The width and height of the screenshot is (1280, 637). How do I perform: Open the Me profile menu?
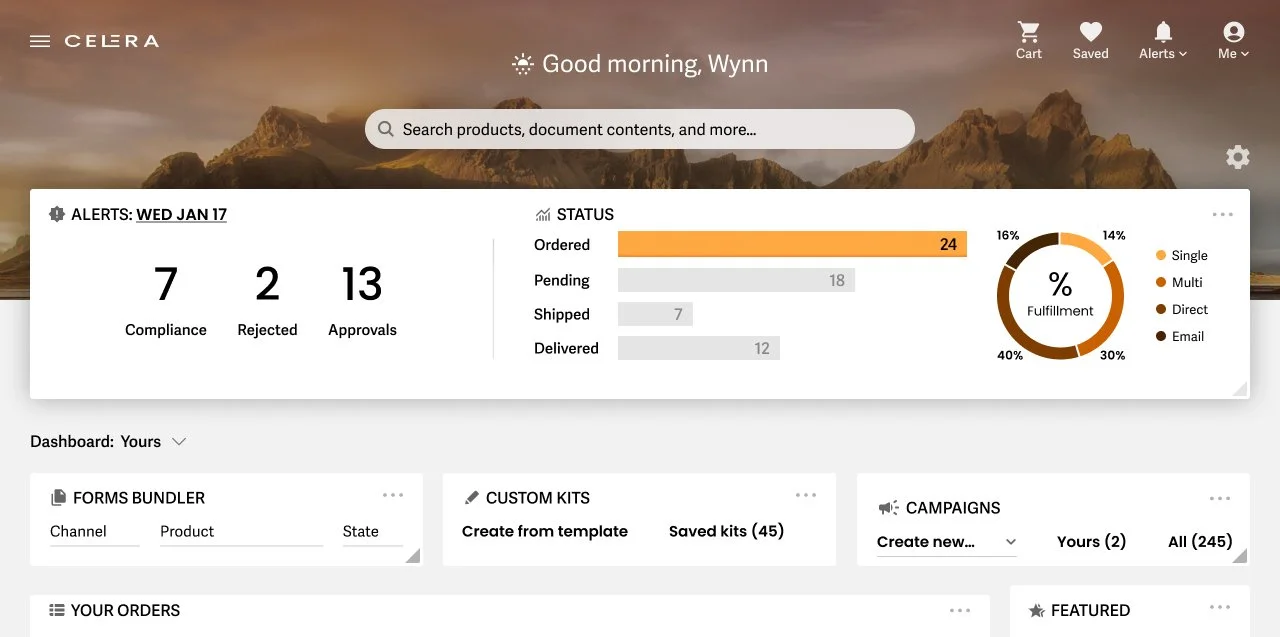1233,40
